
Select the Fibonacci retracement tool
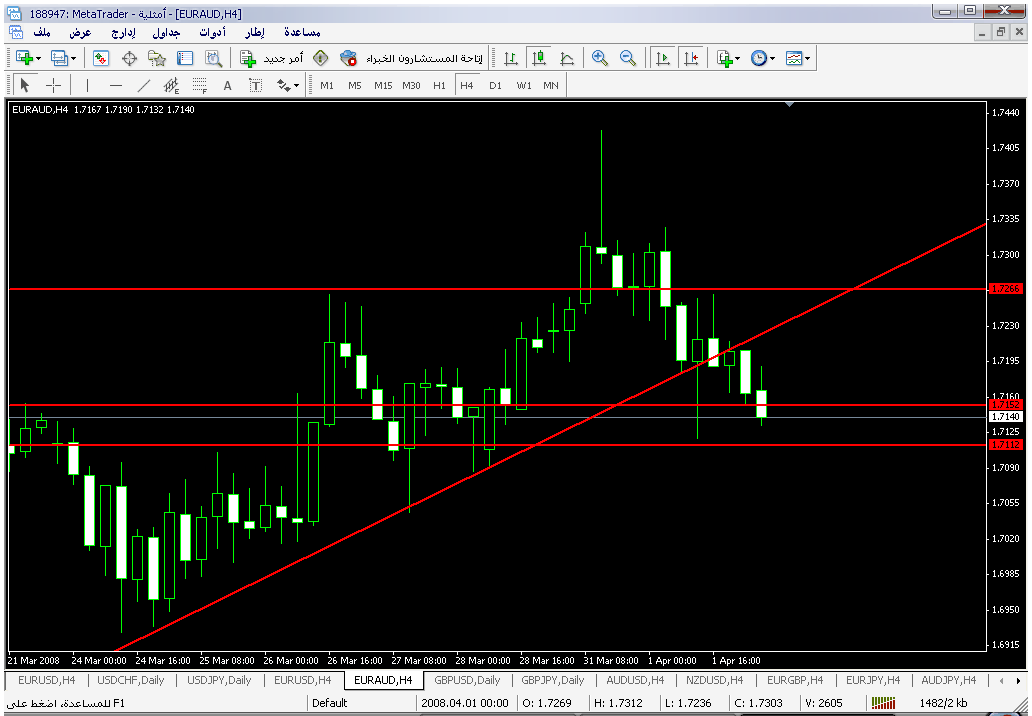tap(199, 85)
